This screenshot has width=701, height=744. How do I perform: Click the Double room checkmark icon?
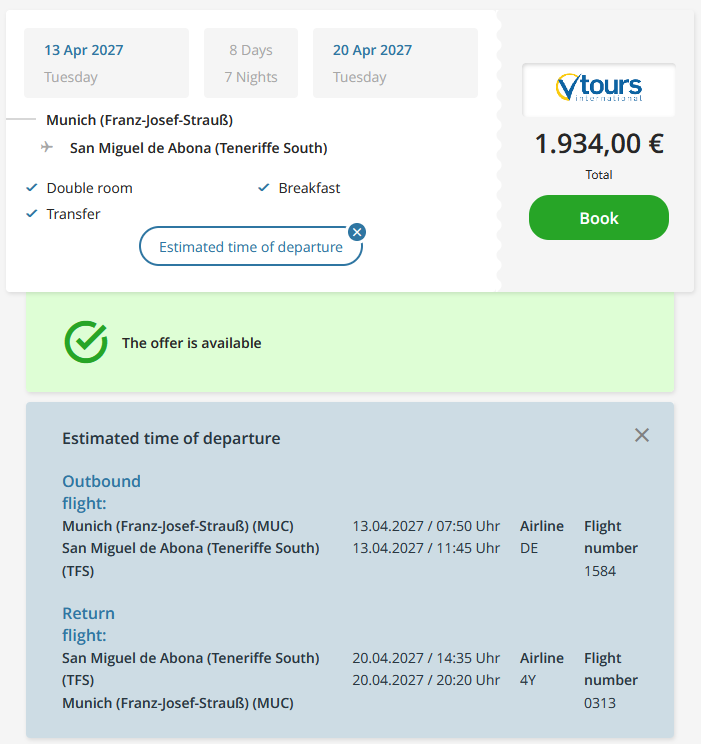(x=32, y=188)
